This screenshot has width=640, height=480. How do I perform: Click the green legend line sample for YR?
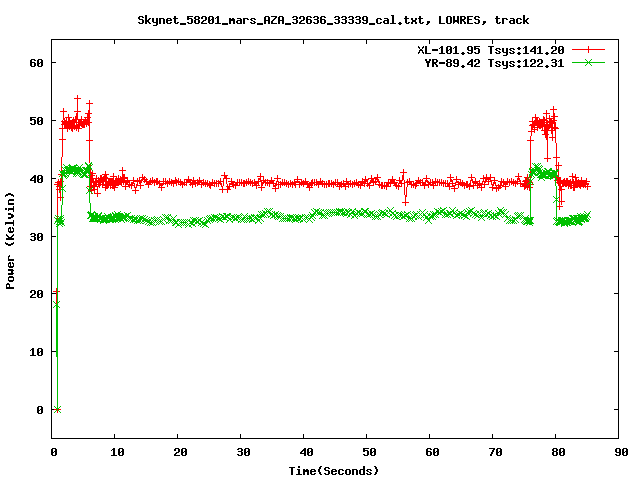tap(588, 62)
